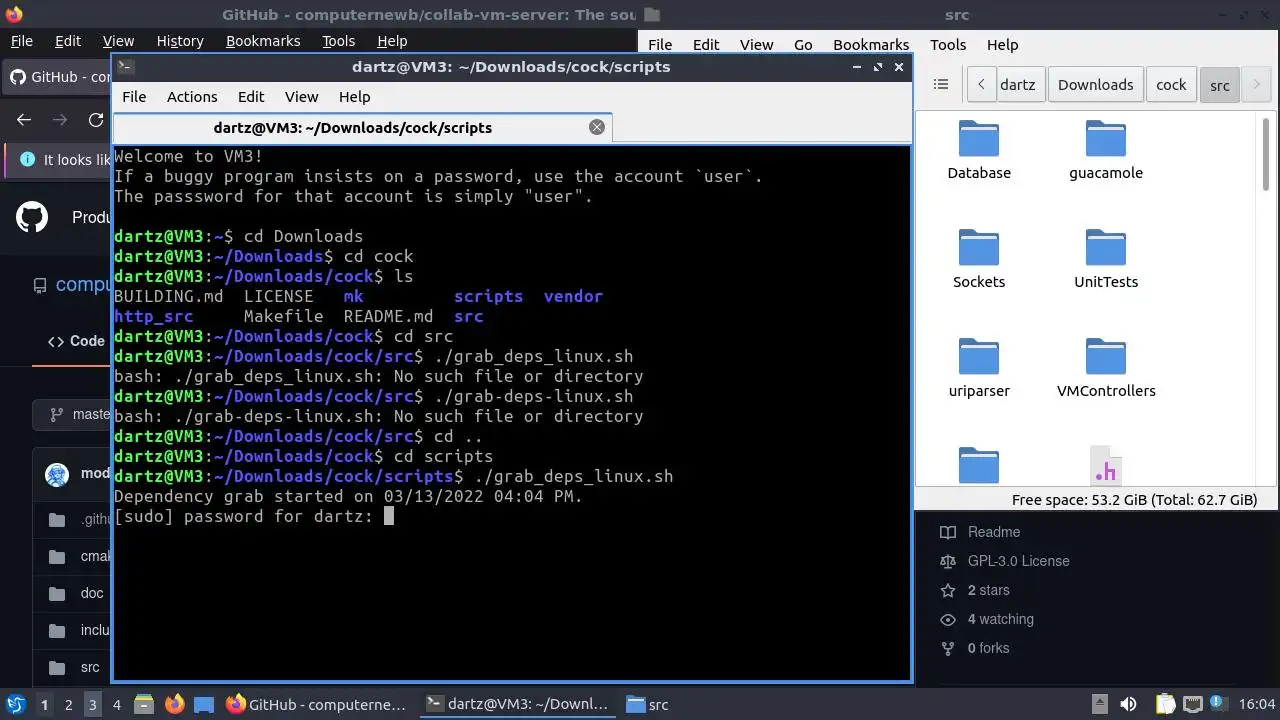Go to cock in path breadcrumb
Image resolution: width=1280 pixels, height=720 pixels.
point(1171,85)
